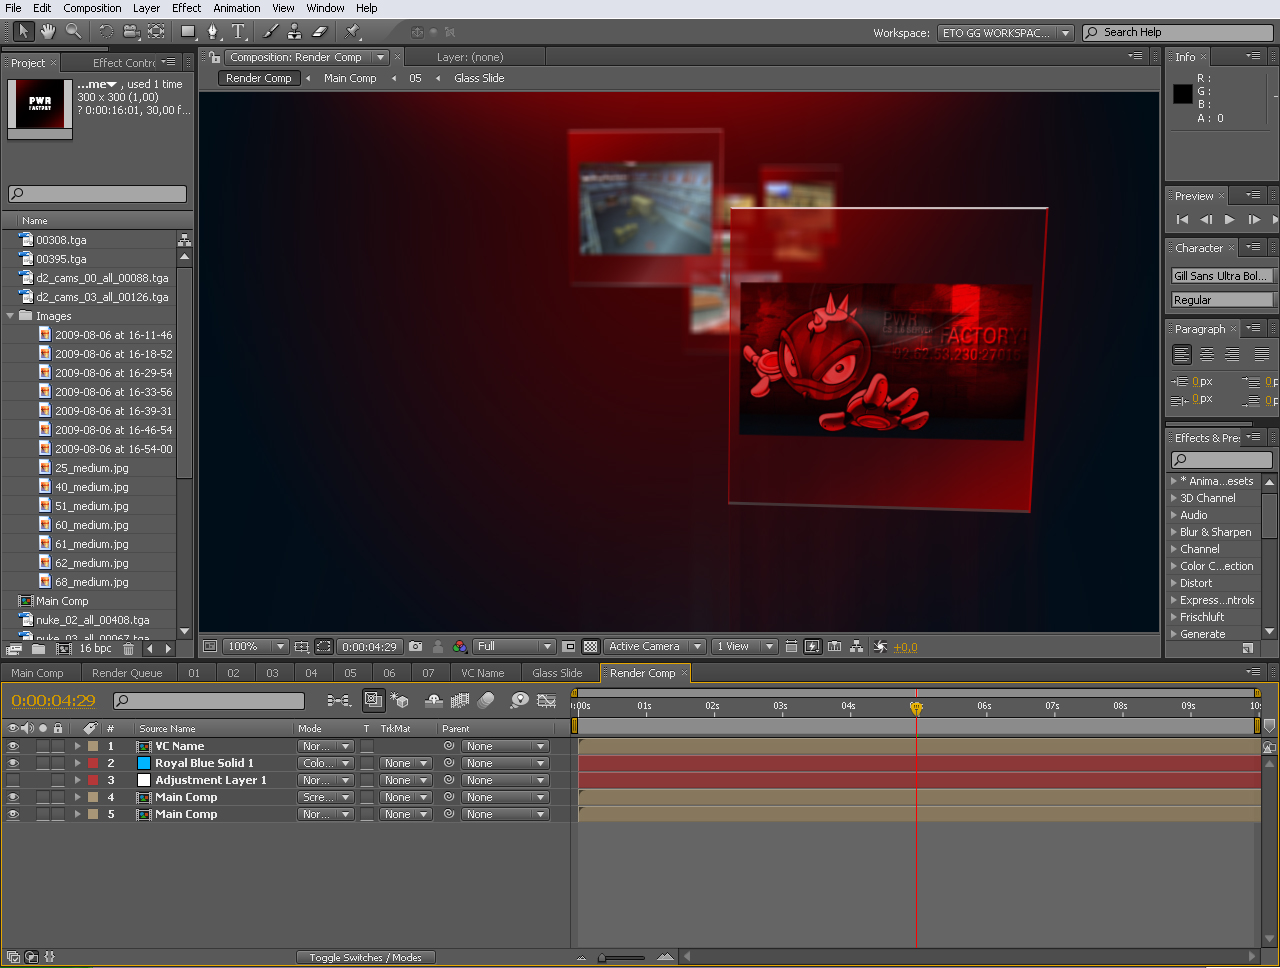Hide the Royal Blue Solid 1 layer
This screenshot has height=968, width=1280.
pyautogui.click(x=13, y=763)
